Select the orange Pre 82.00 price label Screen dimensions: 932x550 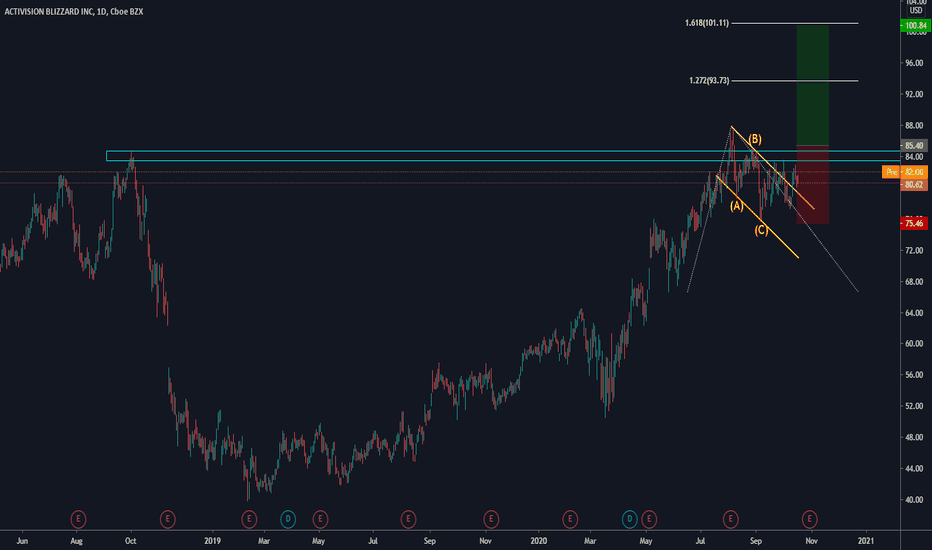click(x=905, y=172)
